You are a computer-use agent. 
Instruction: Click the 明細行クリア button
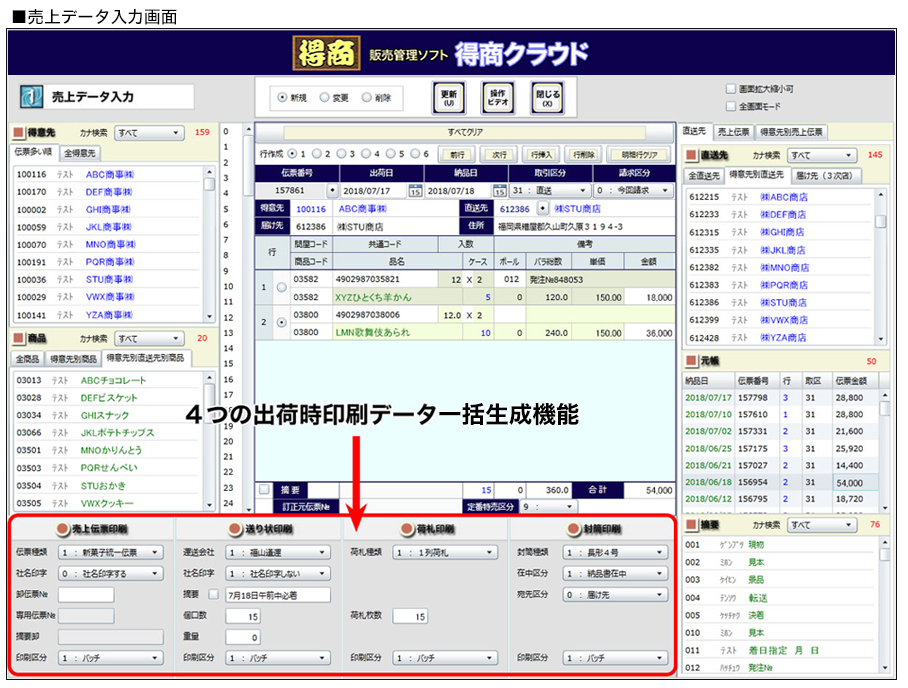click(639, 155)
